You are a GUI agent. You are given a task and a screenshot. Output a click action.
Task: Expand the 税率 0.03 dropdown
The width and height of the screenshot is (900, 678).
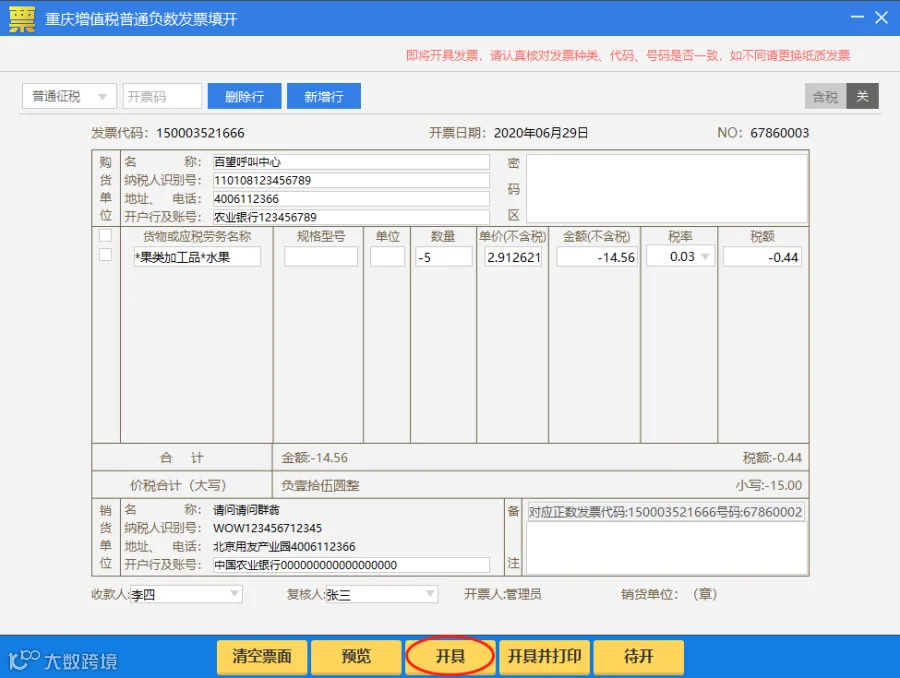(x=705, y=256)
